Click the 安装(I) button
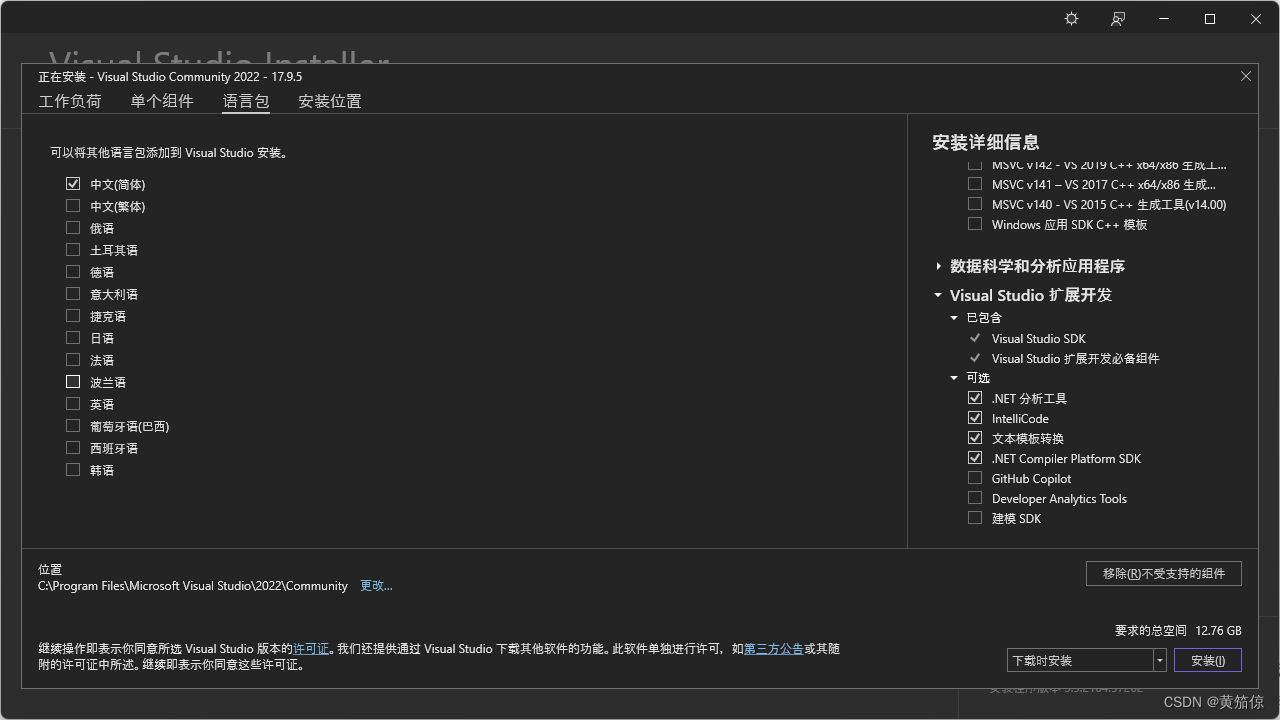Image resolution: width=1280 pixels, height=720 pixels. [1208, 660]
